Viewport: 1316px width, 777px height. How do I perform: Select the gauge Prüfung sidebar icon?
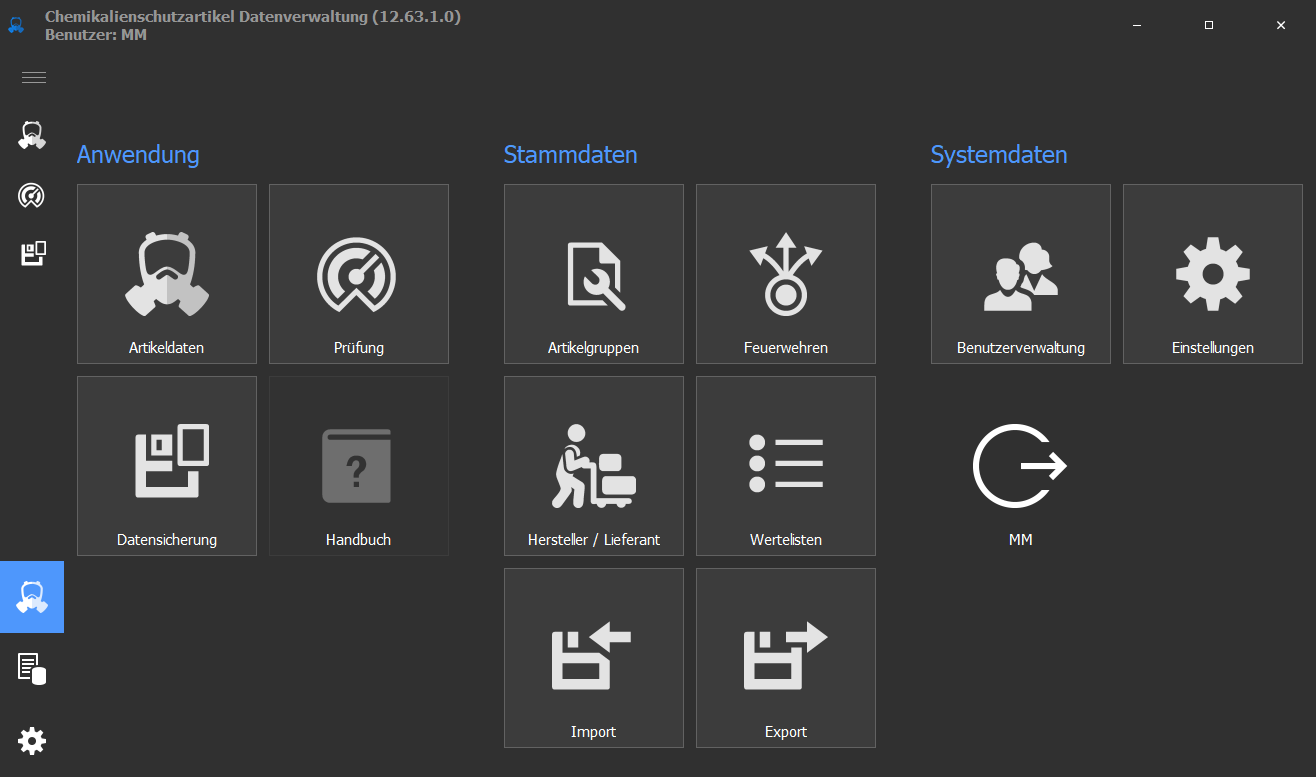click(32, 195)
